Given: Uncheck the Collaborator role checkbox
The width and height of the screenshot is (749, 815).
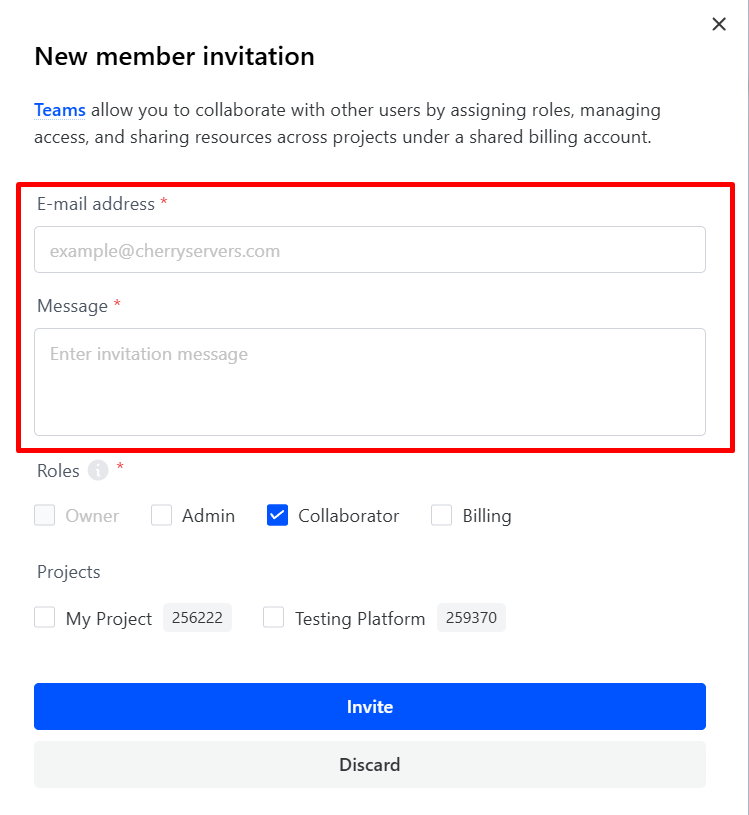Looking at the screenshot, I should (x=278, y=516).
